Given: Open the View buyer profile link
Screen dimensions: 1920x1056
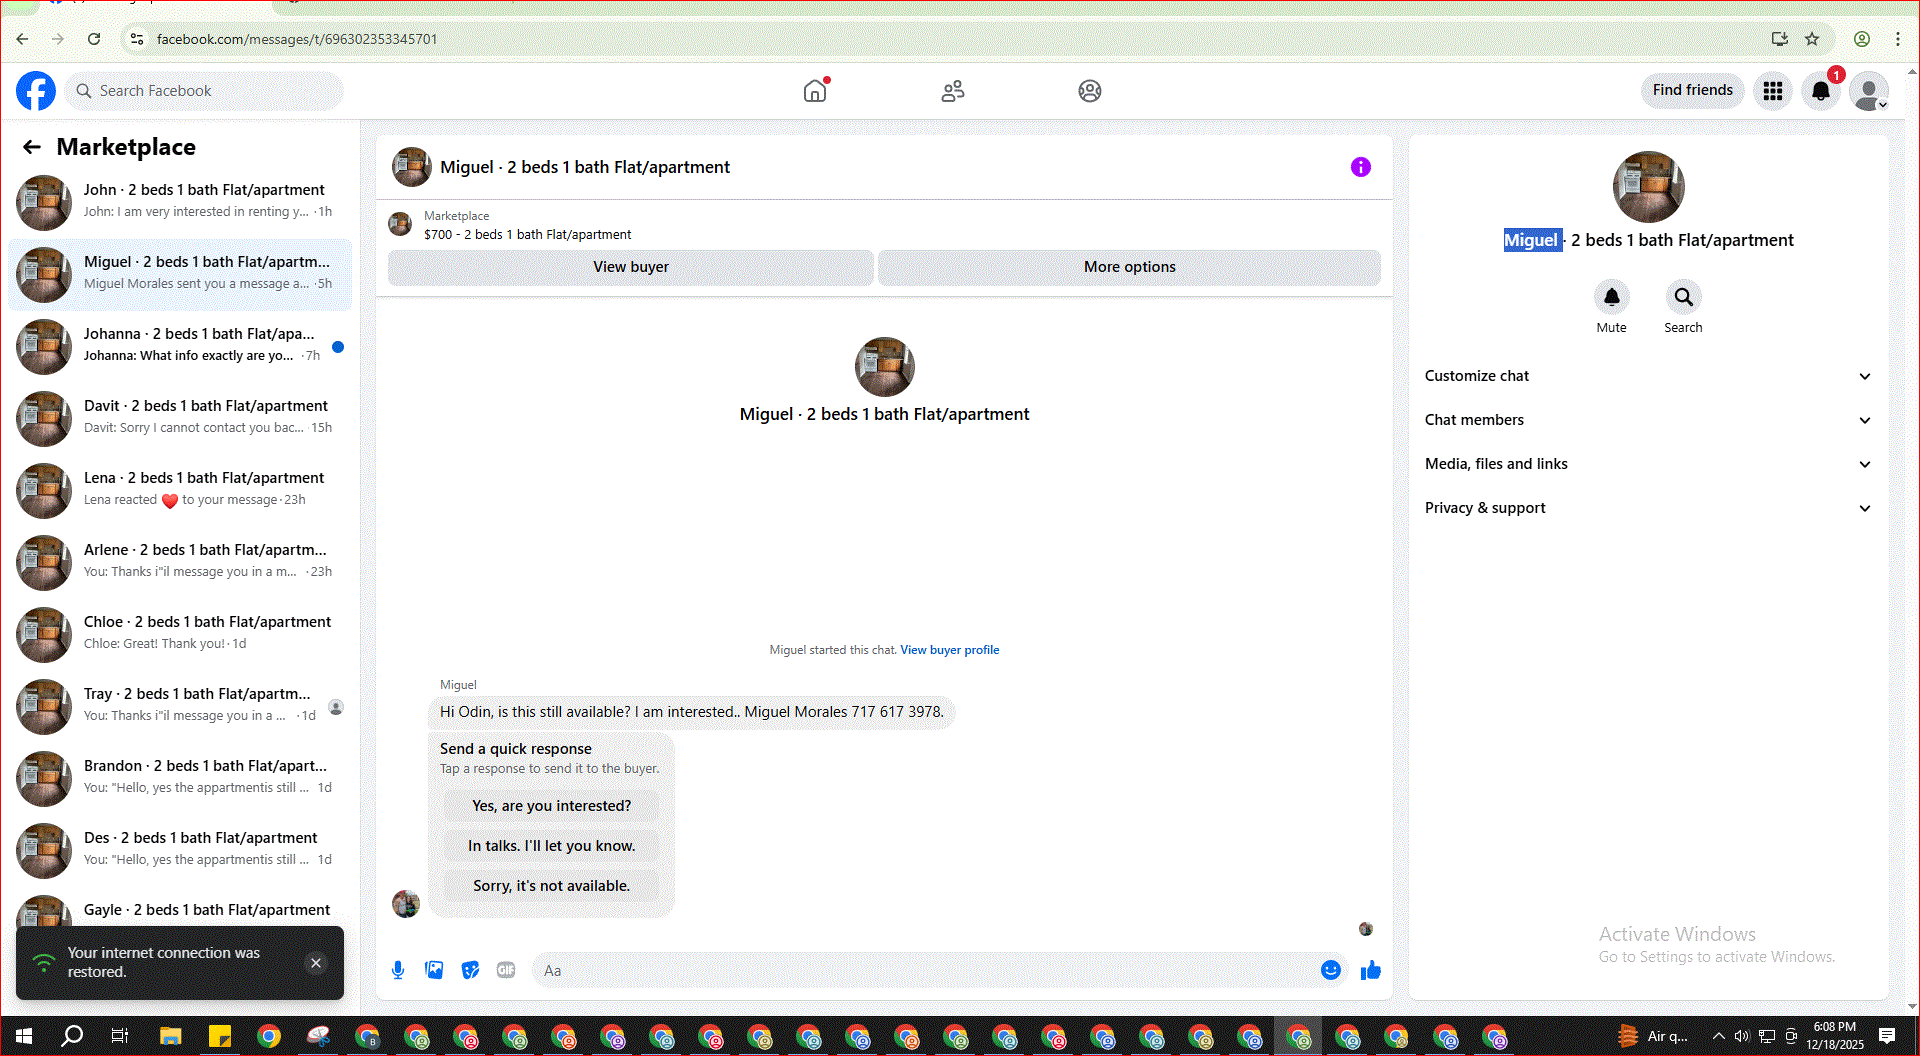Looking at the screenshot, I should pyautogui.click(x=950, y=650).
